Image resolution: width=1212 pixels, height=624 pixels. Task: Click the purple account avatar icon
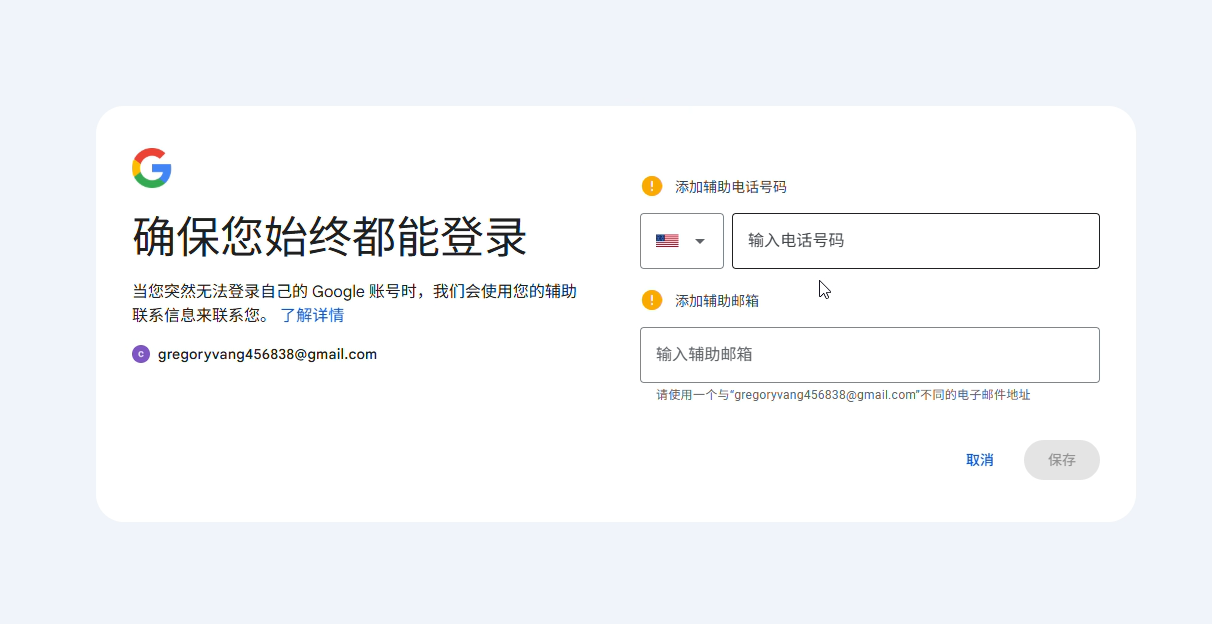tap(141, 354)
